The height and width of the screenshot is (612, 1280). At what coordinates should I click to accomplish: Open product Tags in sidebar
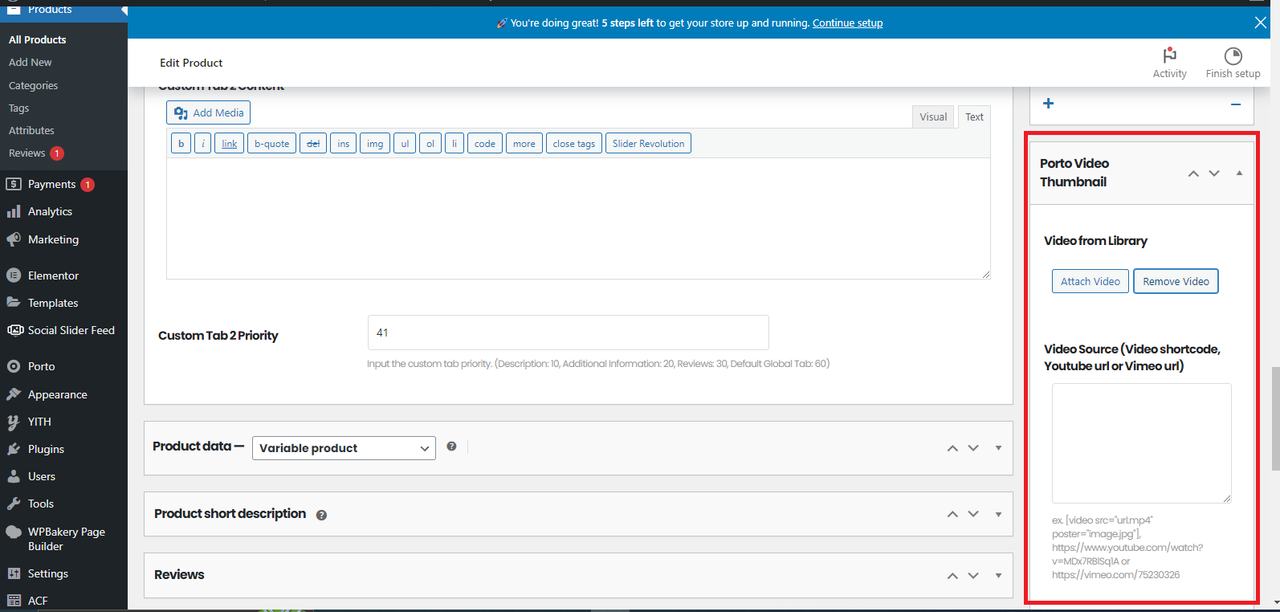click(19, 108)
